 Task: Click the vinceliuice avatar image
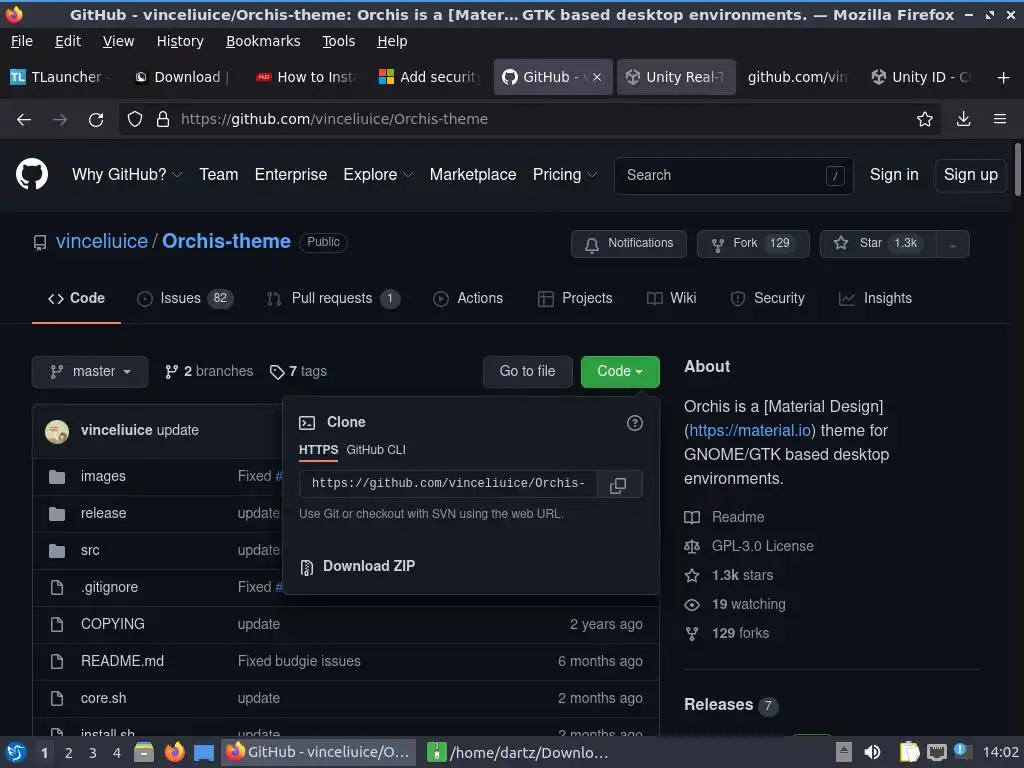point(57,432)
